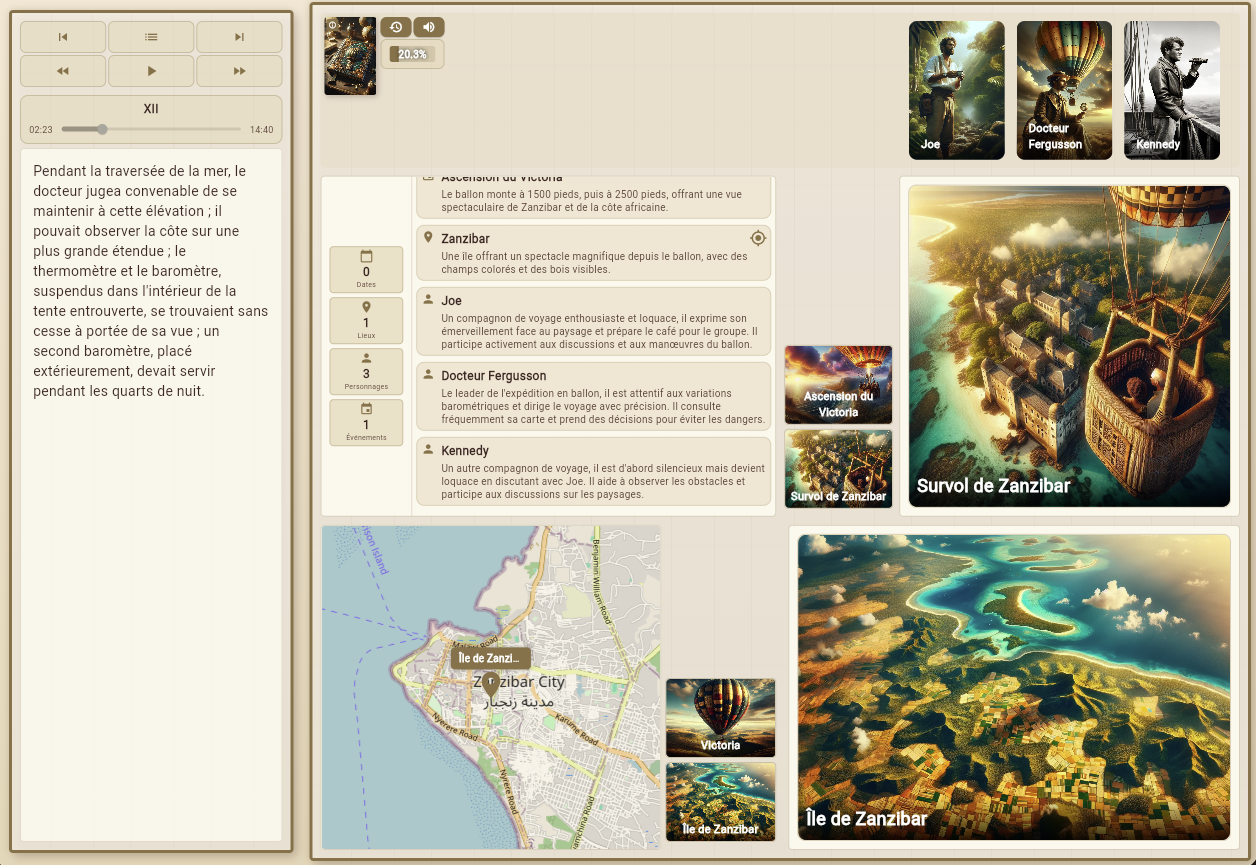Rewind the audio playback
The height and width of the screenshot is (865, 1256).
[x=63, y=71]
